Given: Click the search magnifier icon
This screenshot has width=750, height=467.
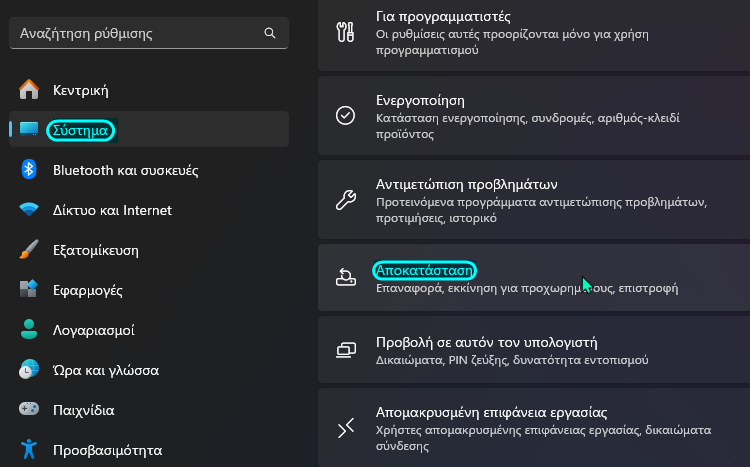Looking at the screenshot, I should (x=270, y=33).
